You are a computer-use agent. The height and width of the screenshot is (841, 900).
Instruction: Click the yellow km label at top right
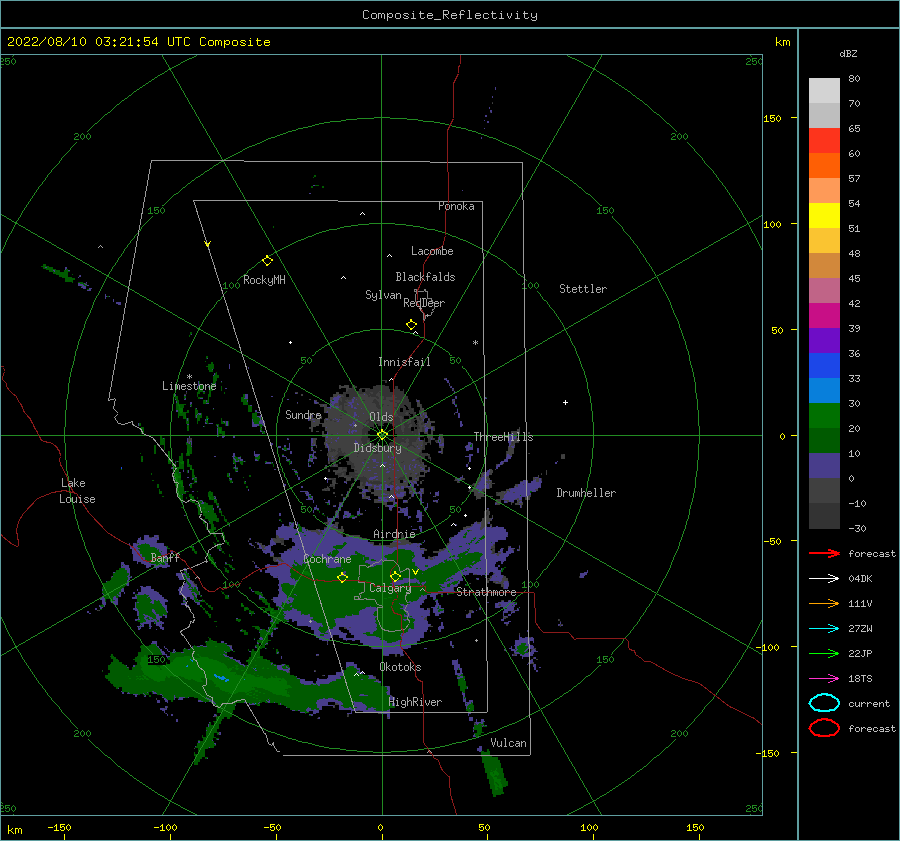(782, 42)
